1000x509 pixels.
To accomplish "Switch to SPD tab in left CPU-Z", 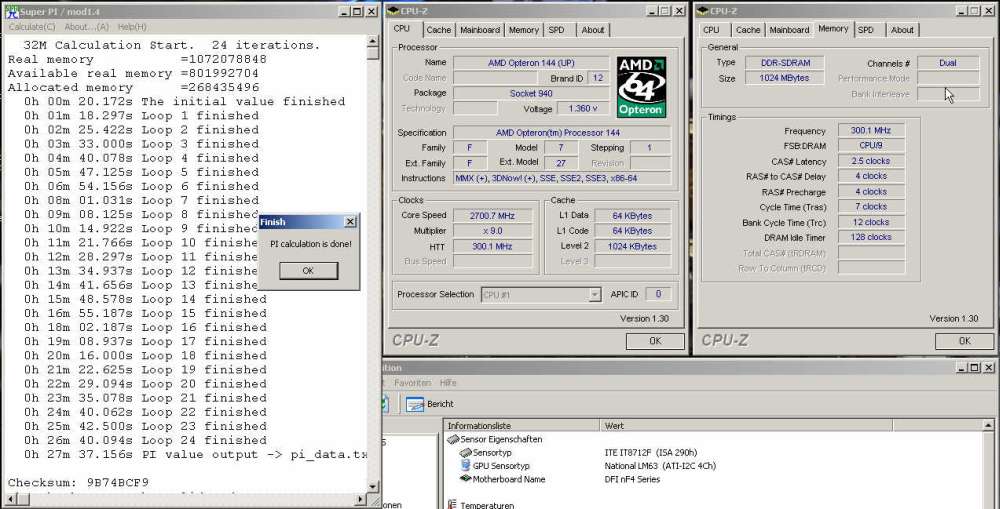I will (x=556, y=30).
